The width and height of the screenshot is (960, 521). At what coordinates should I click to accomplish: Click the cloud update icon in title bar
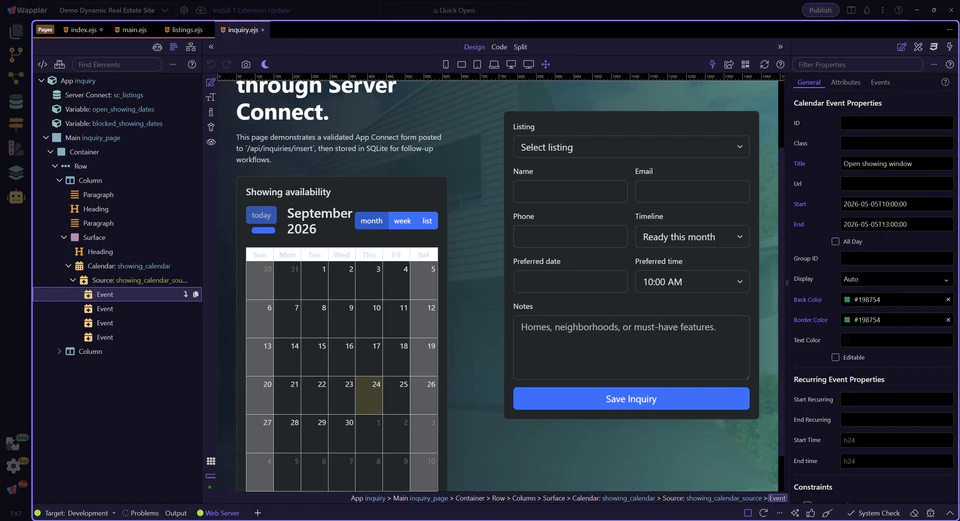pos(201,10)
